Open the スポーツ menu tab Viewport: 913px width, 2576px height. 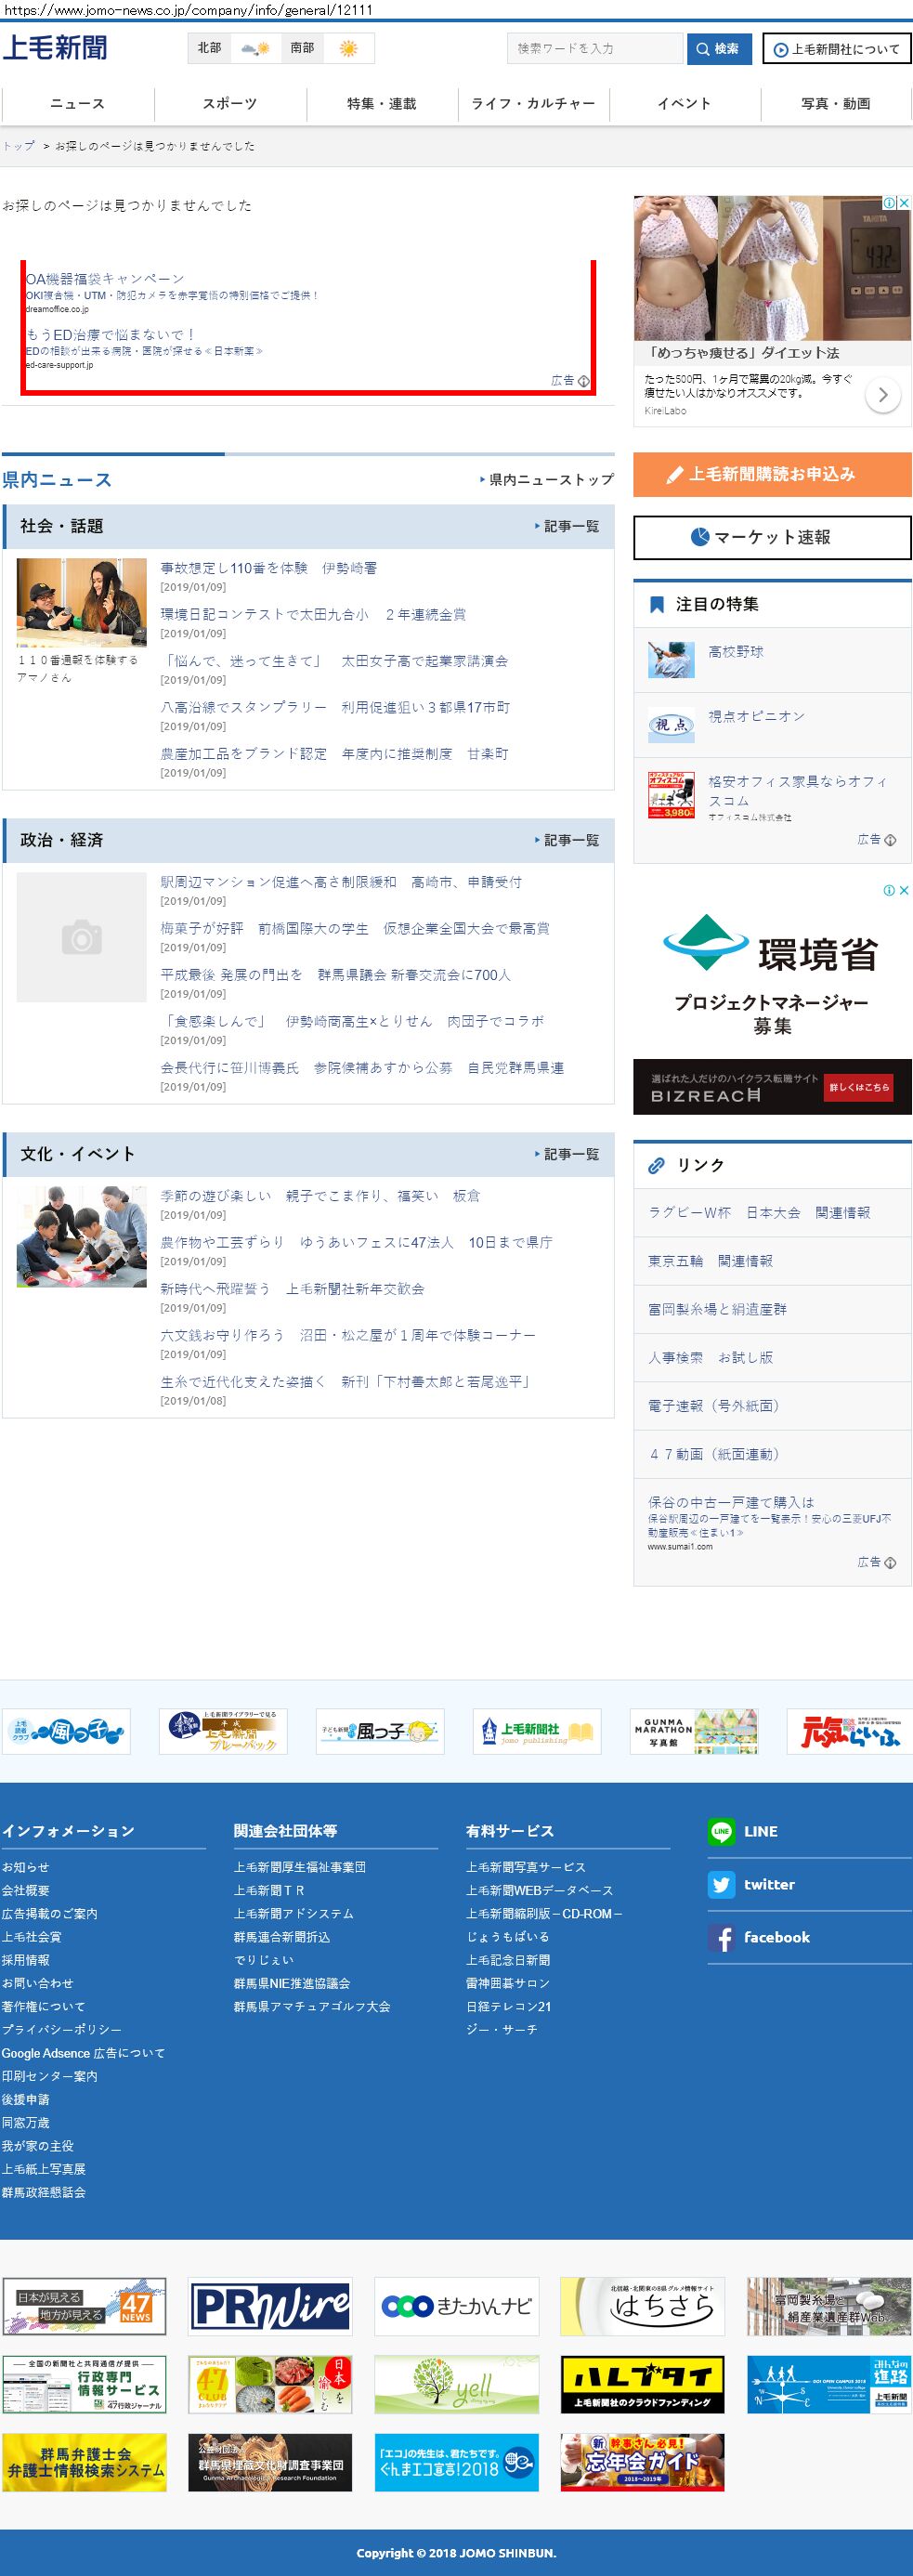tap(230, 104)
